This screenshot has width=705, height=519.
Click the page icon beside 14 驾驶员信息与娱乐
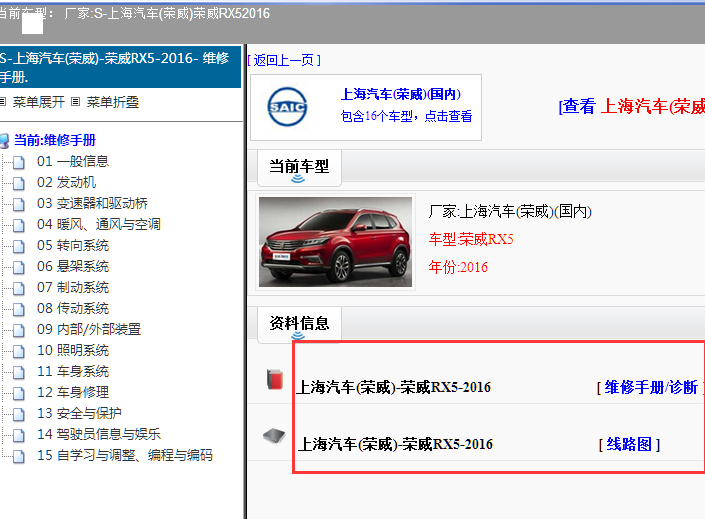point(19,435)
